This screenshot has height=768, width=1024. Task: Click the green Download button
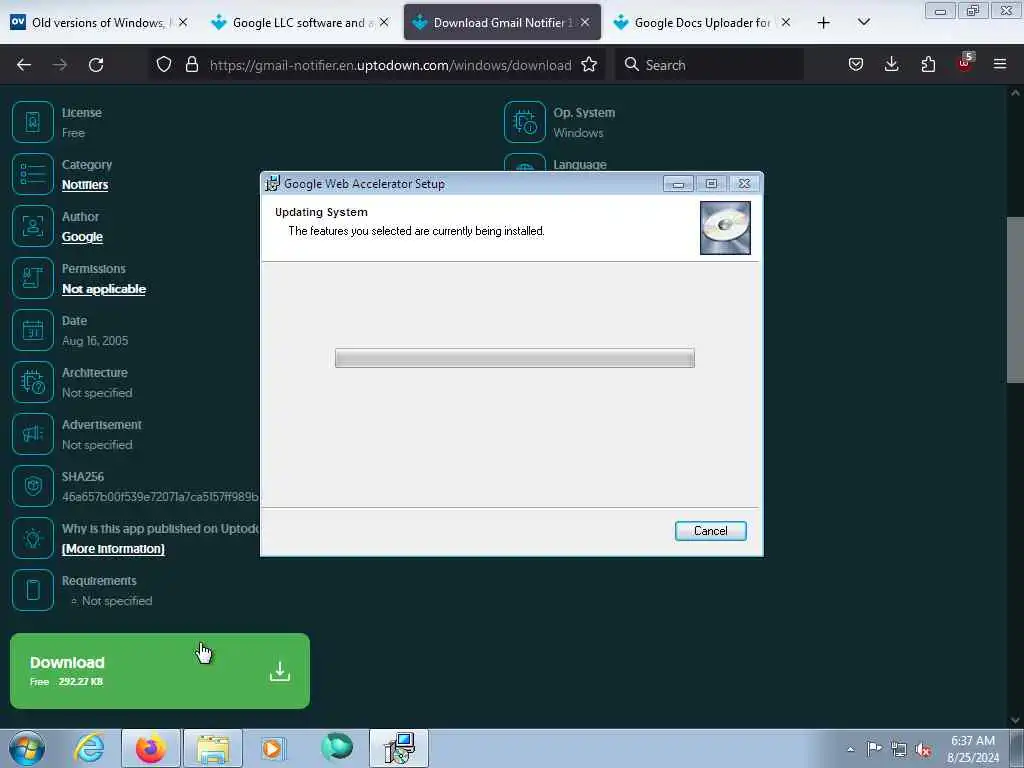[160, 671]
